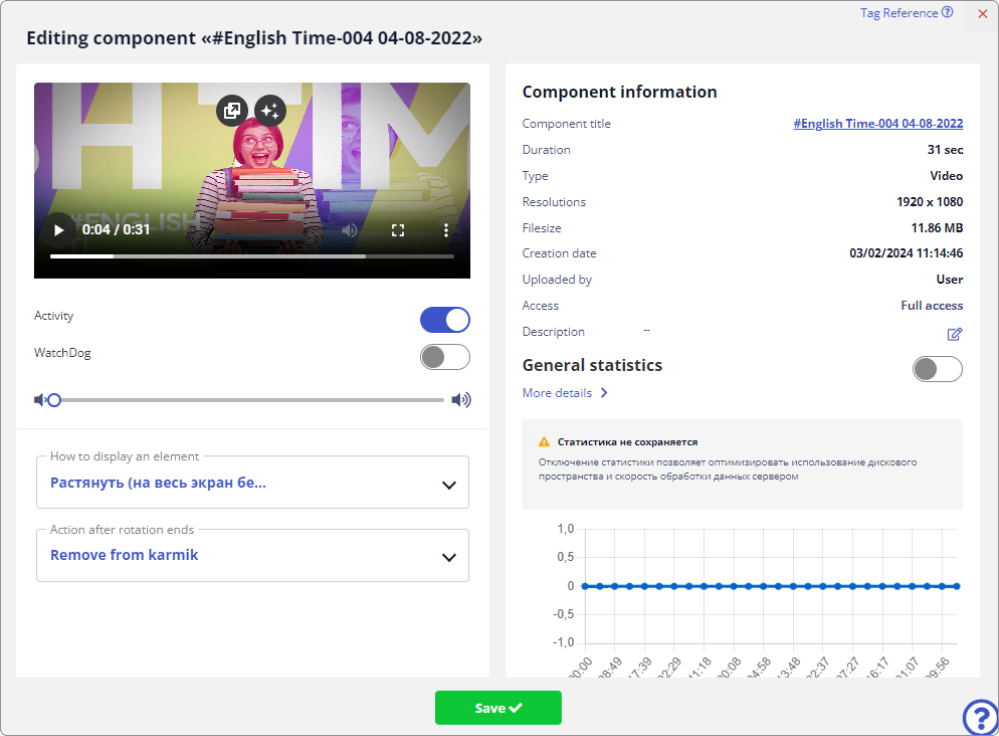
Task: Open How to display an element dropdown
Action: tap(252, 483)
